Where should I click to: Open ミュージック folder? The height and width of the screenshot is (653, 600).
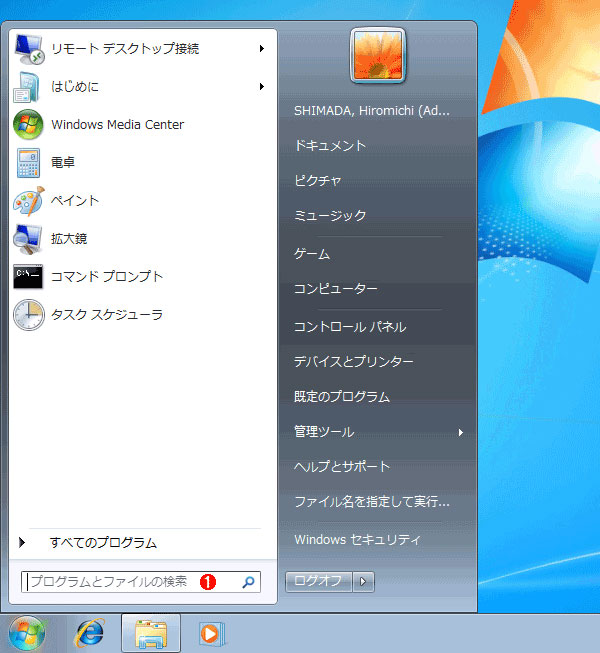[330, 215]
